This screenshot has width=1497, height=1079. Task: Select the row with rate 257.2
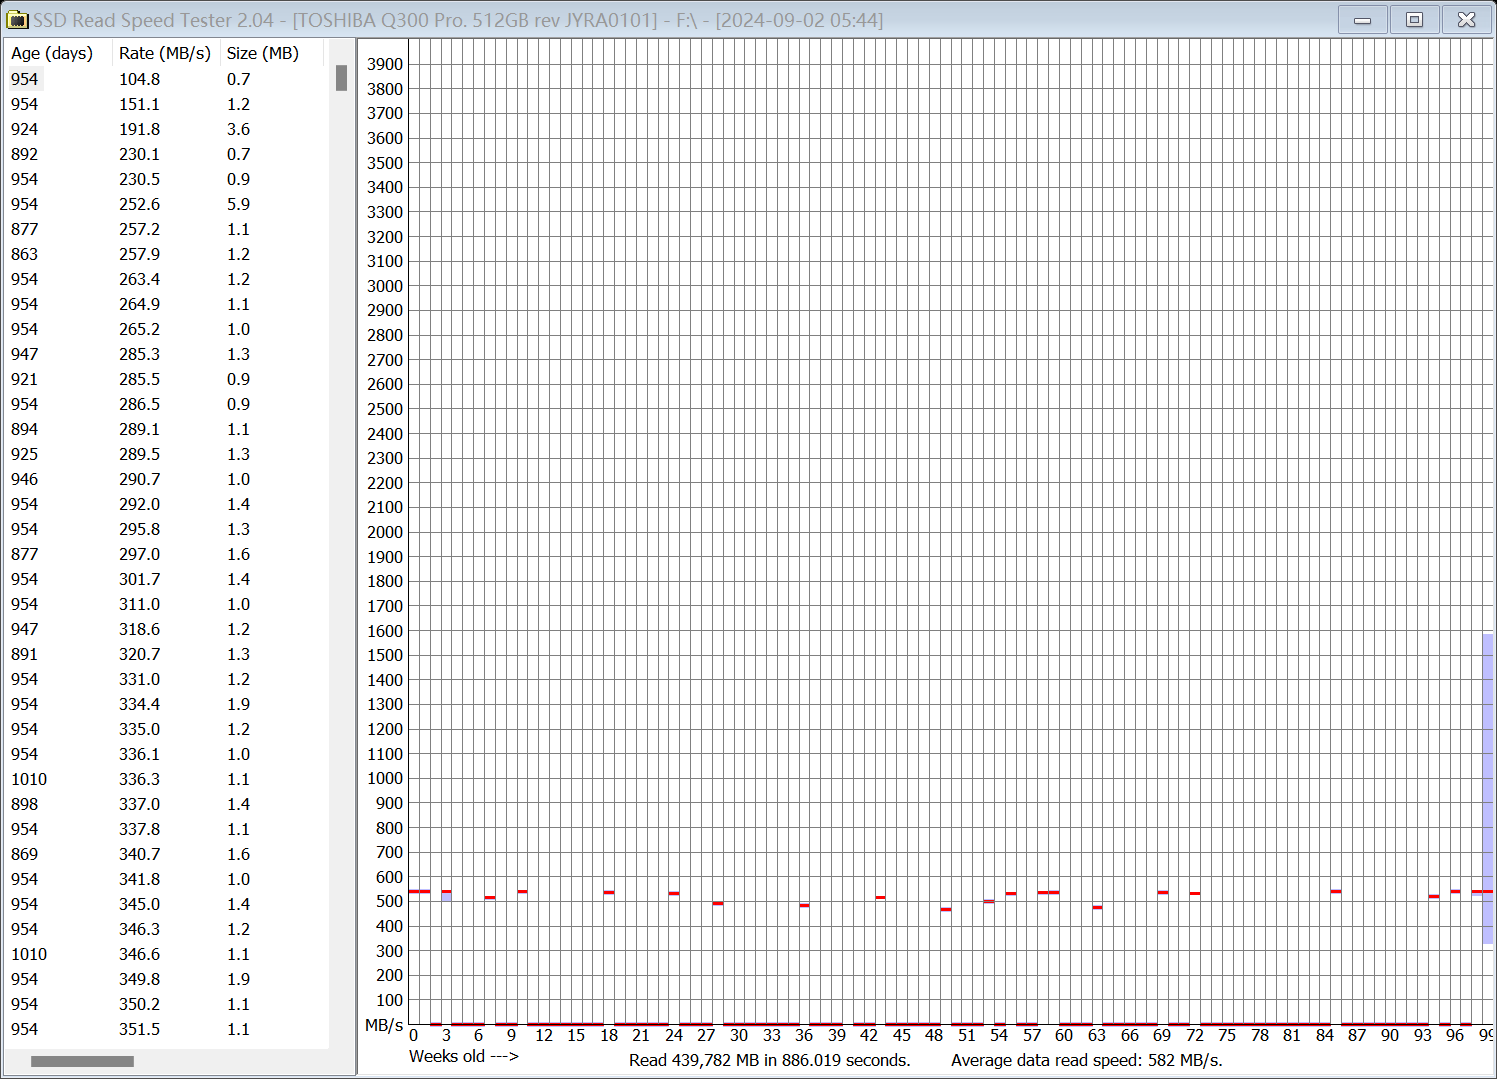(167, 229)
